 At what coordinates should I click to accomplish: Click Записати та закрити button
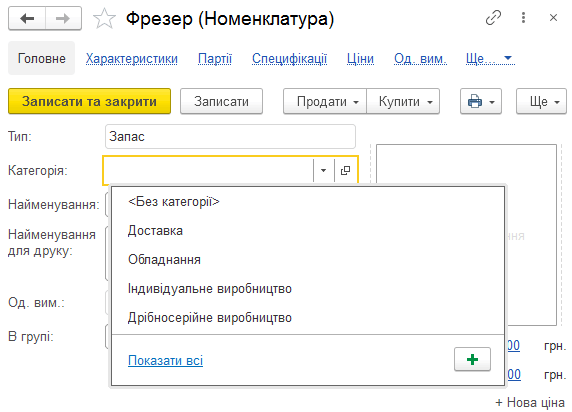pos(89,101)
